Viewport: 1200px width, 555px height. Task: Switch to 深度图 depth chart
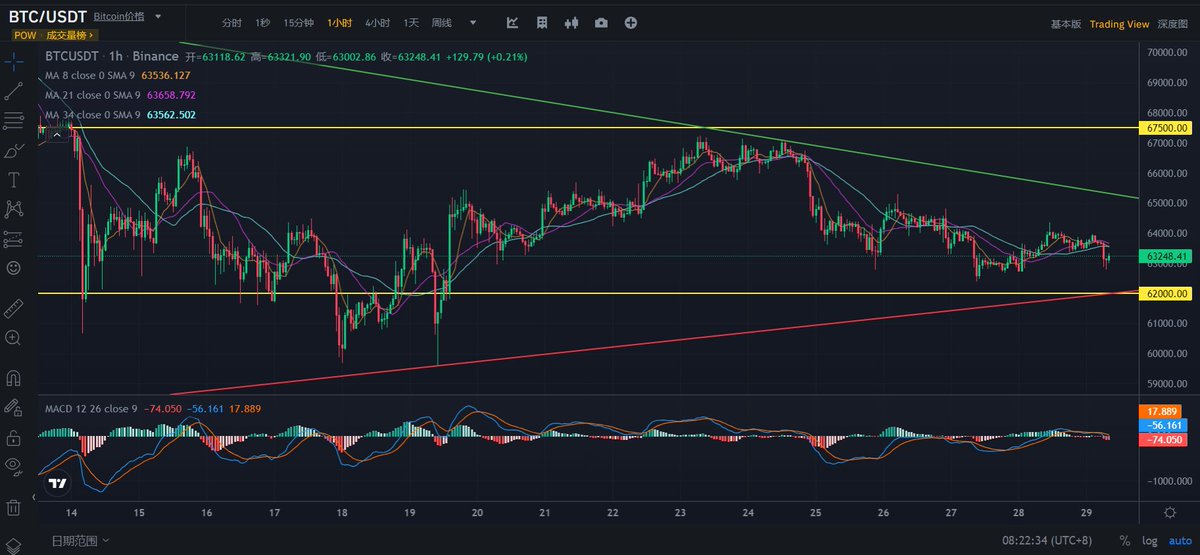[x=1173, y=24]
